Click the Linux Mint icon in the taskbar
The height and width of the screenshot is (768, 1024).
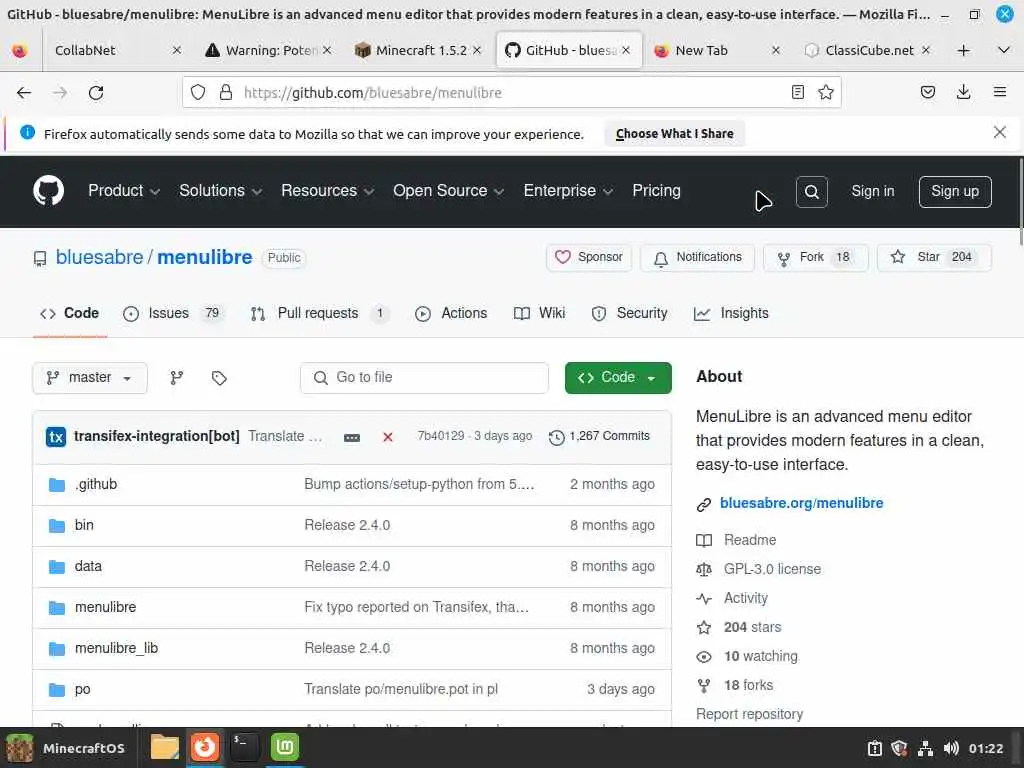(285, 747)
